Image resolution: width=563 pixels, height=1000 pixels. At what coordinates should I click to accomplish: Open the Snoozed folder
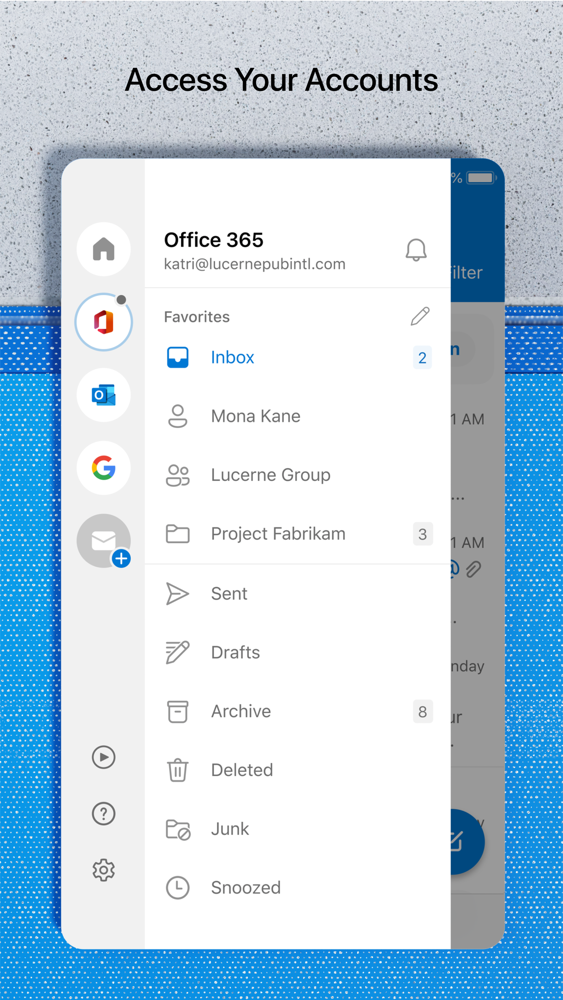[298, 888]
